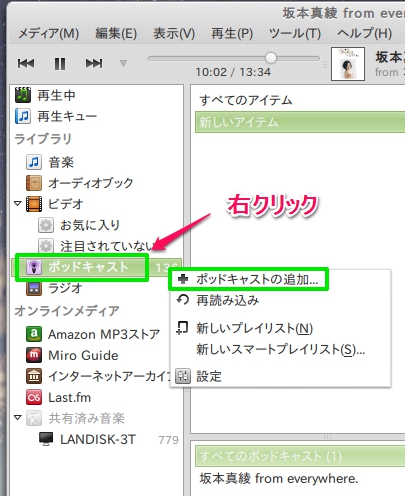Click the Amazon MP3ストア icon
The height and width of the screenshot is (496, 405).
point(34,334)
